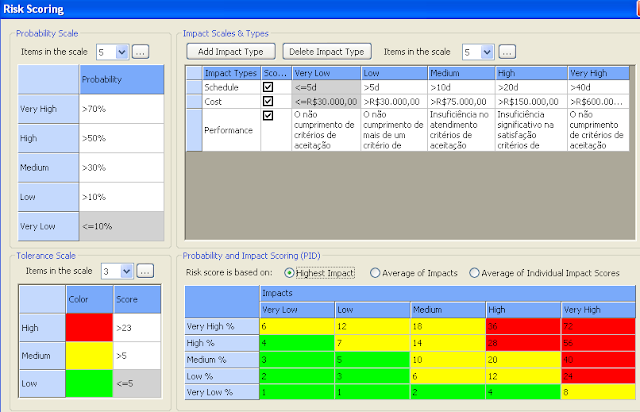Click PID cell with score 56
640x412 pixels.
tap(598, 343)
